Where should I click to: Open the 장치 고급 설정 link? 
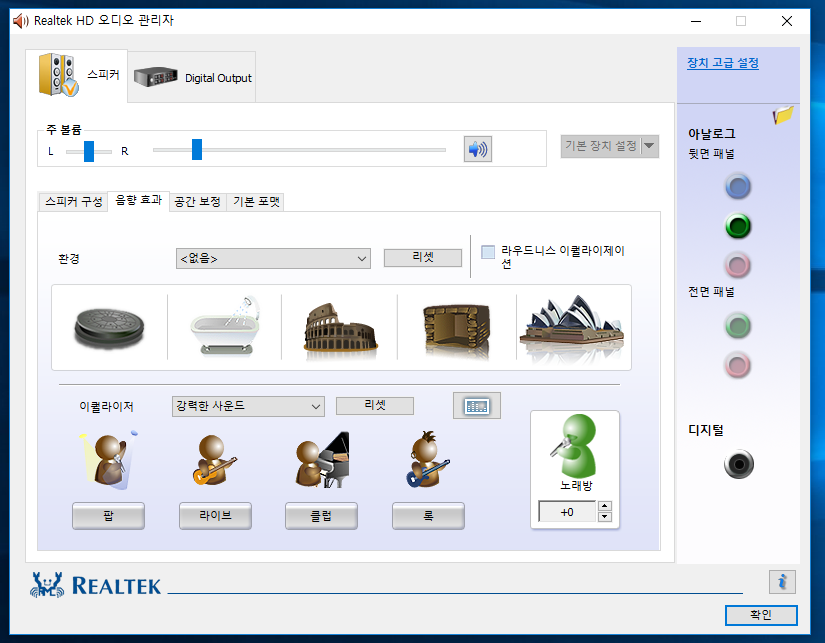pyautogui.click(x=722, y=63)
